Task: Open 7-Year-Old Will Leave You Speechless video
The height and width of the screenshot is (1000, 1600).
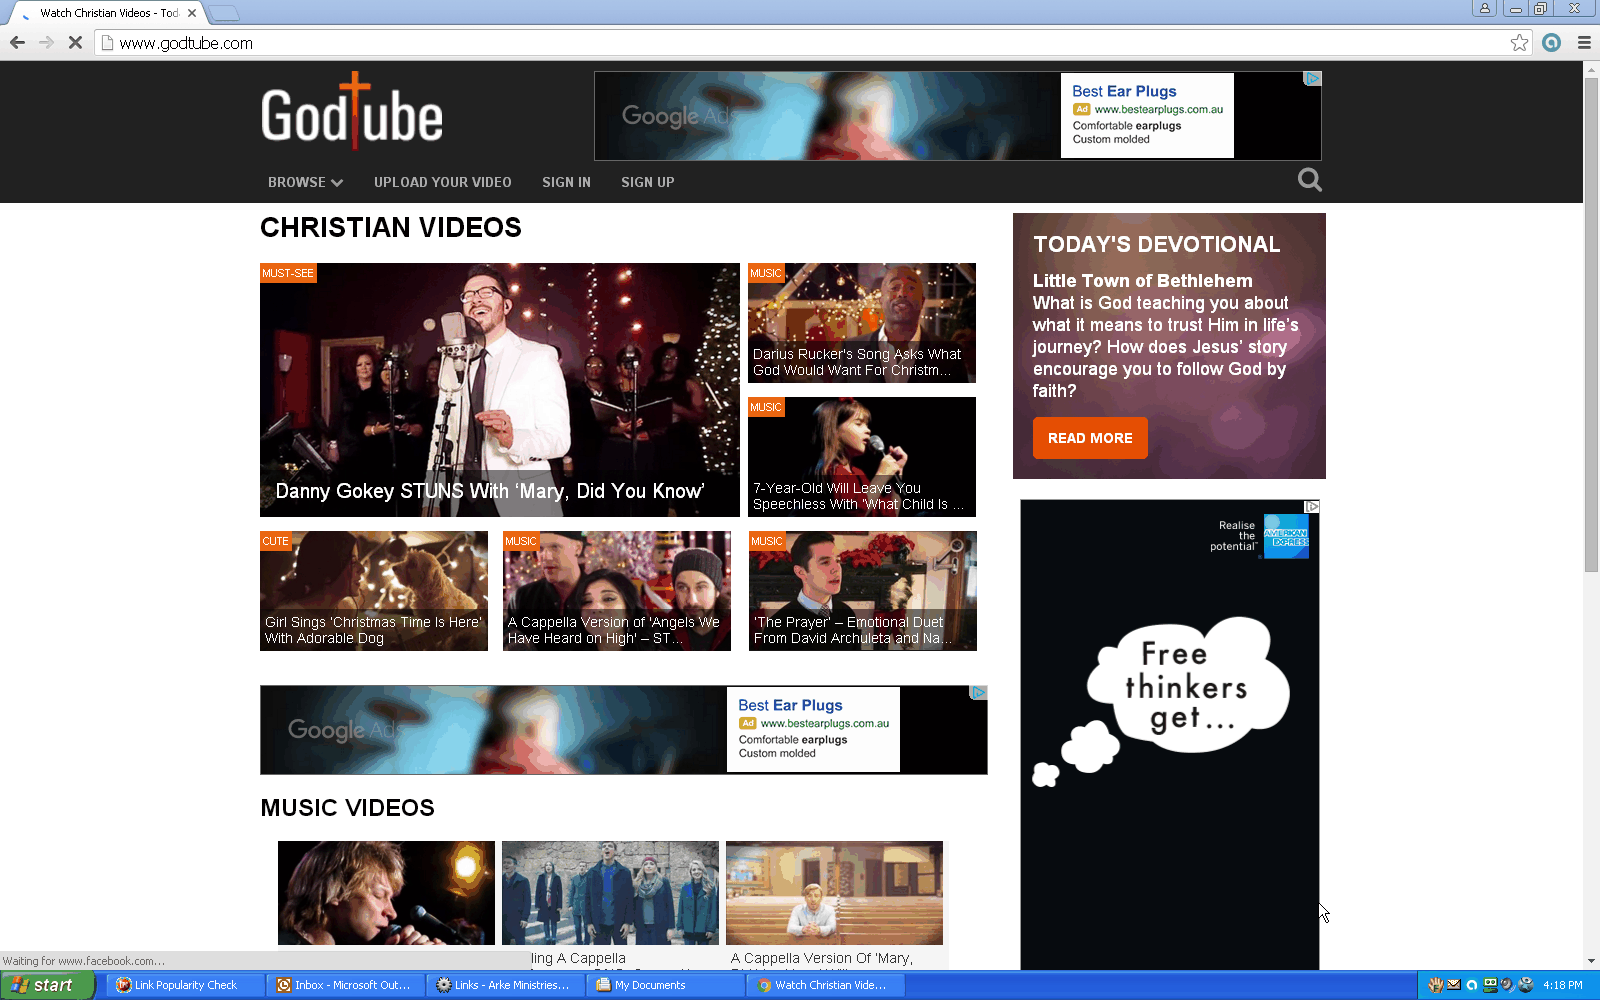Action: click(x=862, y=457)
